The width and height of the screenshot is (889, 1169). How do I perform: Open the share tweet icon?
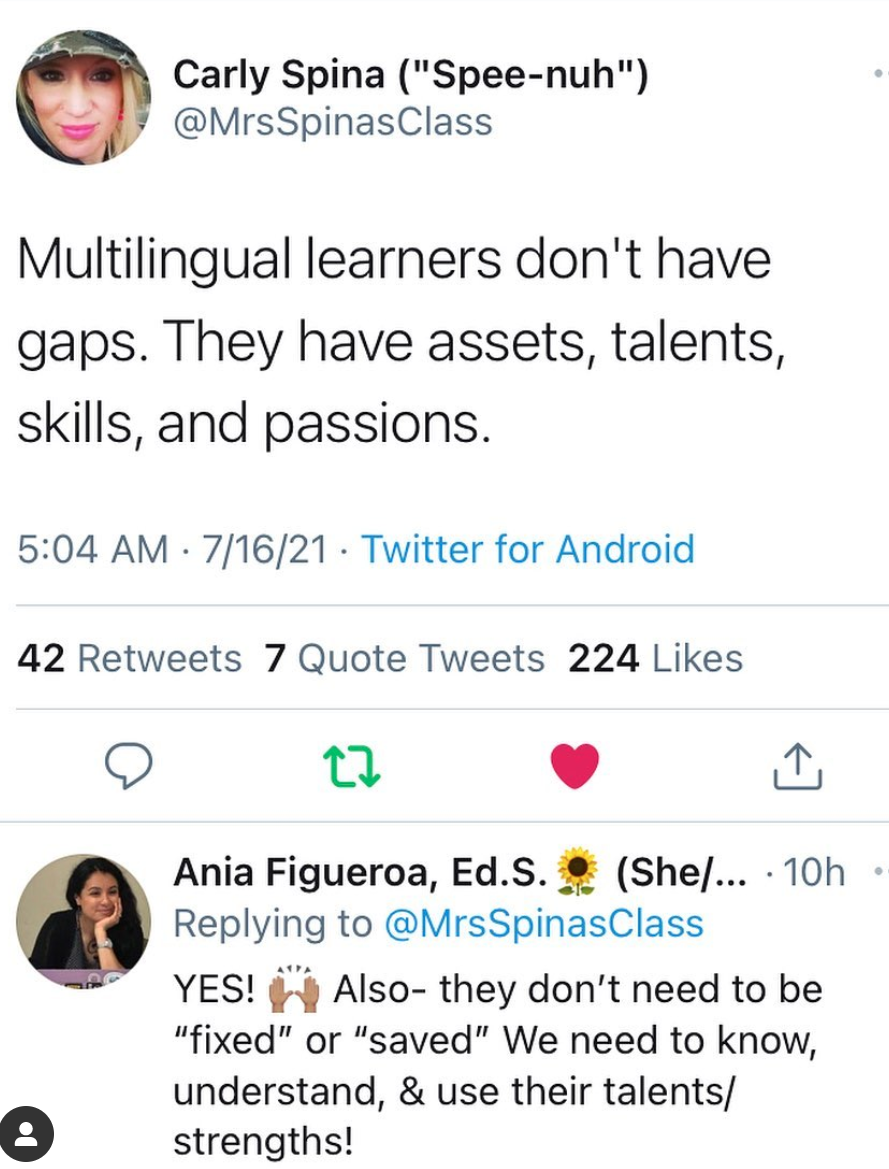tap(797, 766)
